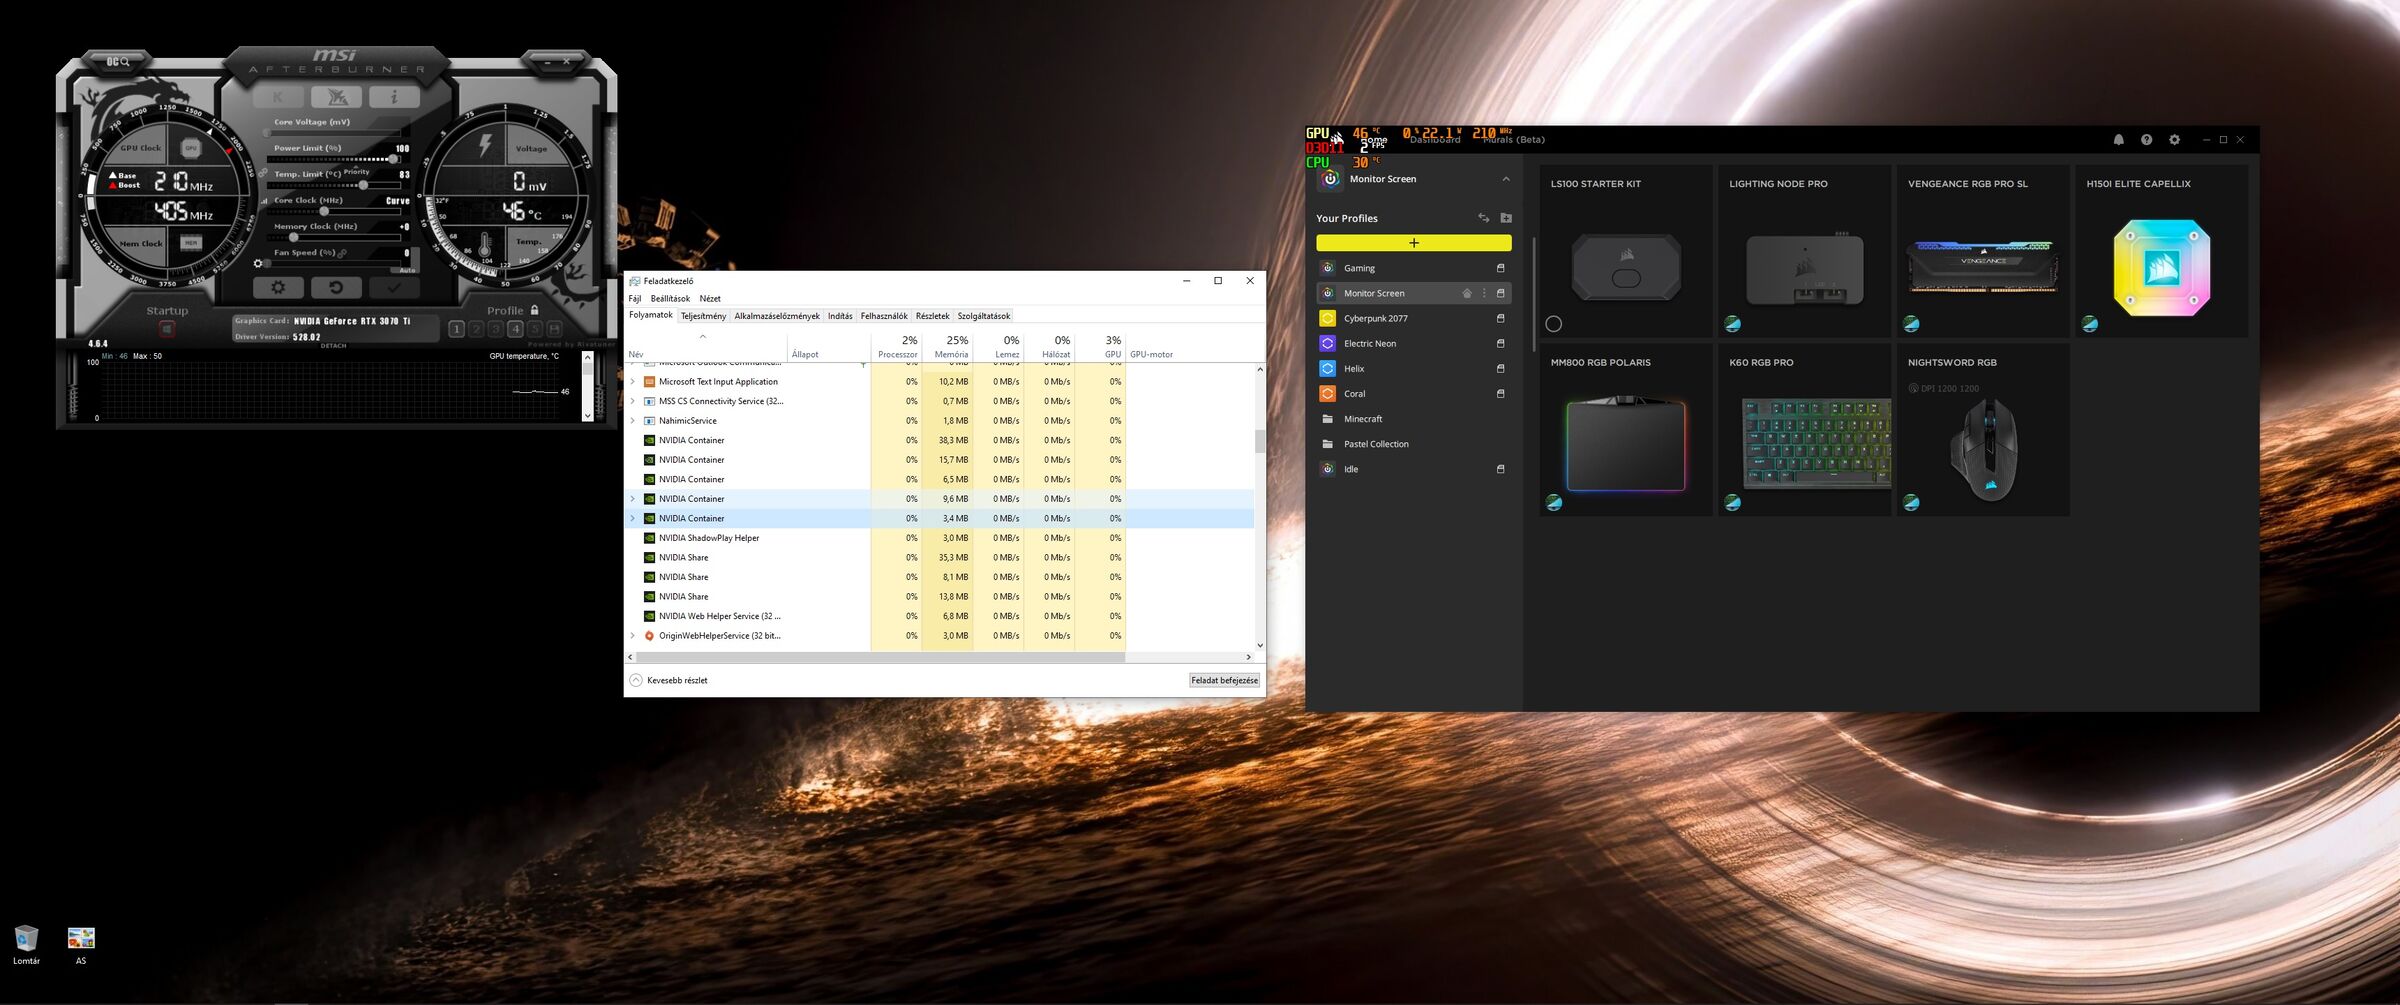Select the Cyberpunk 2077 profile

pos(1414,318)
